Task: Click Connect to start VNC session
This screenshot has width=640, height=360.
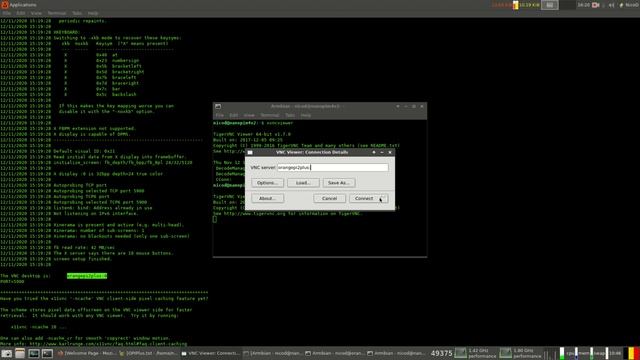Action: 368,198
